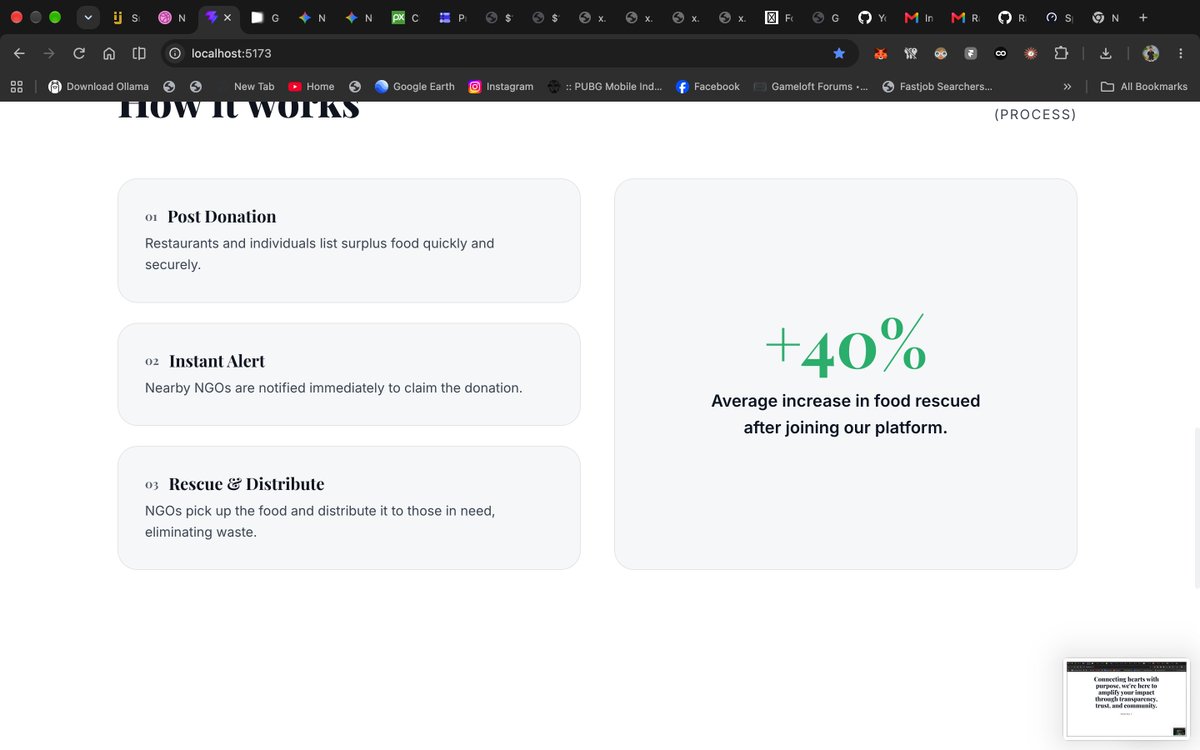1200x750 pixels.
Task: Open the red fox extension icon
Action: point(881,53)
